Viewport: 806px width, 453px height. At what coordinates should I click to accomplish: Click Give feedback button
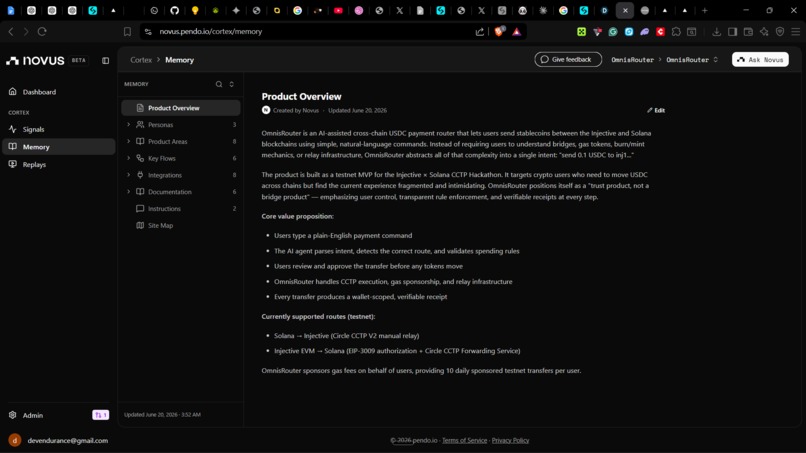click(x=568, y=60)
